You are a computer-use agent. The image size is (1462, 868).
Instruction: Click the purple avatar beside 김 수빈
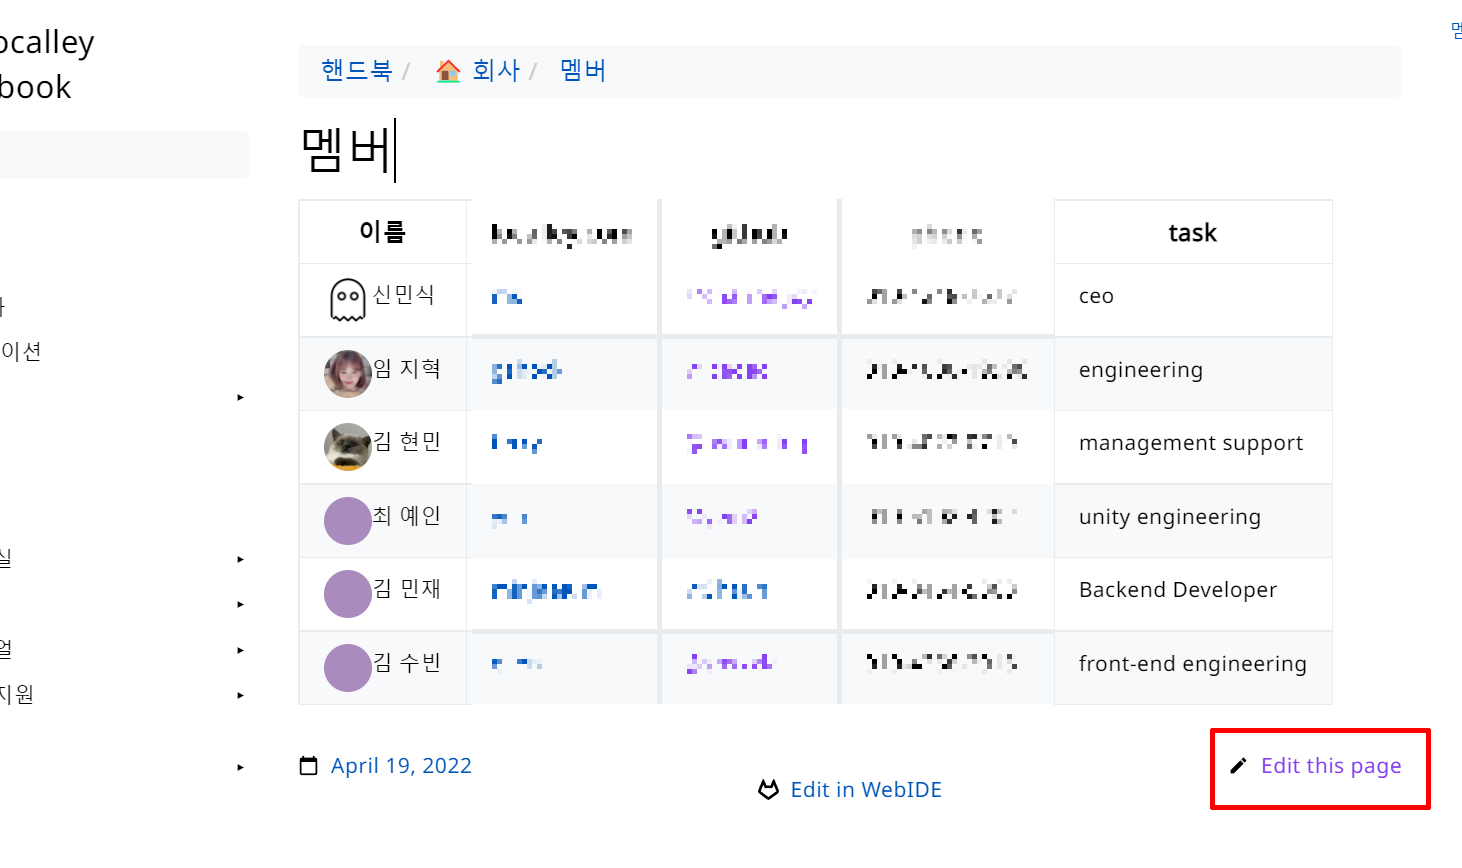point(347,667)
